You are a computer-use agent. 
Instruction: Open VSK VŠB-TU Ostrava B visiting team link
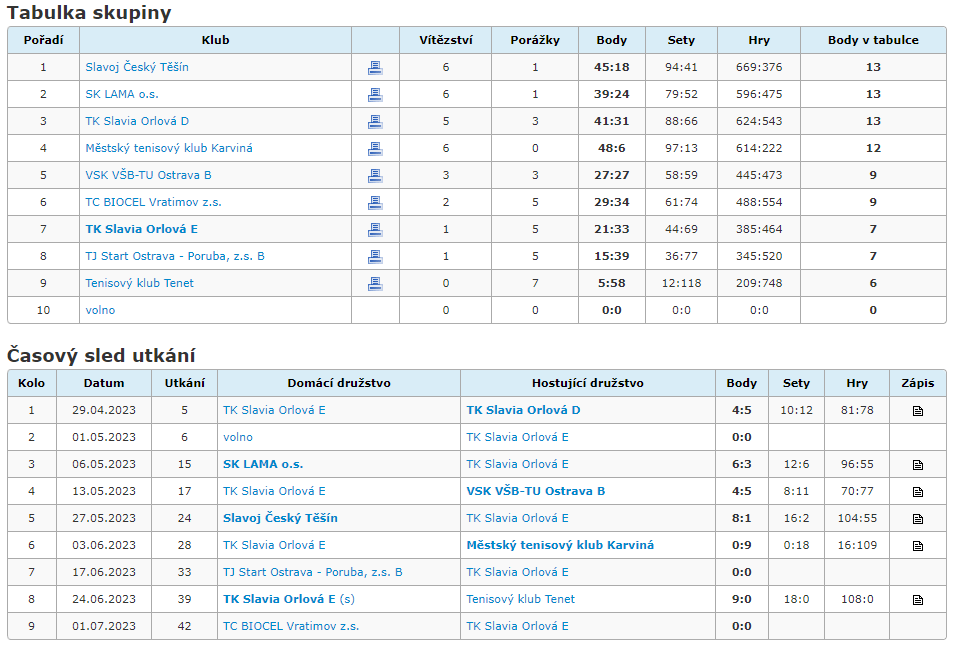pos(535,491)
